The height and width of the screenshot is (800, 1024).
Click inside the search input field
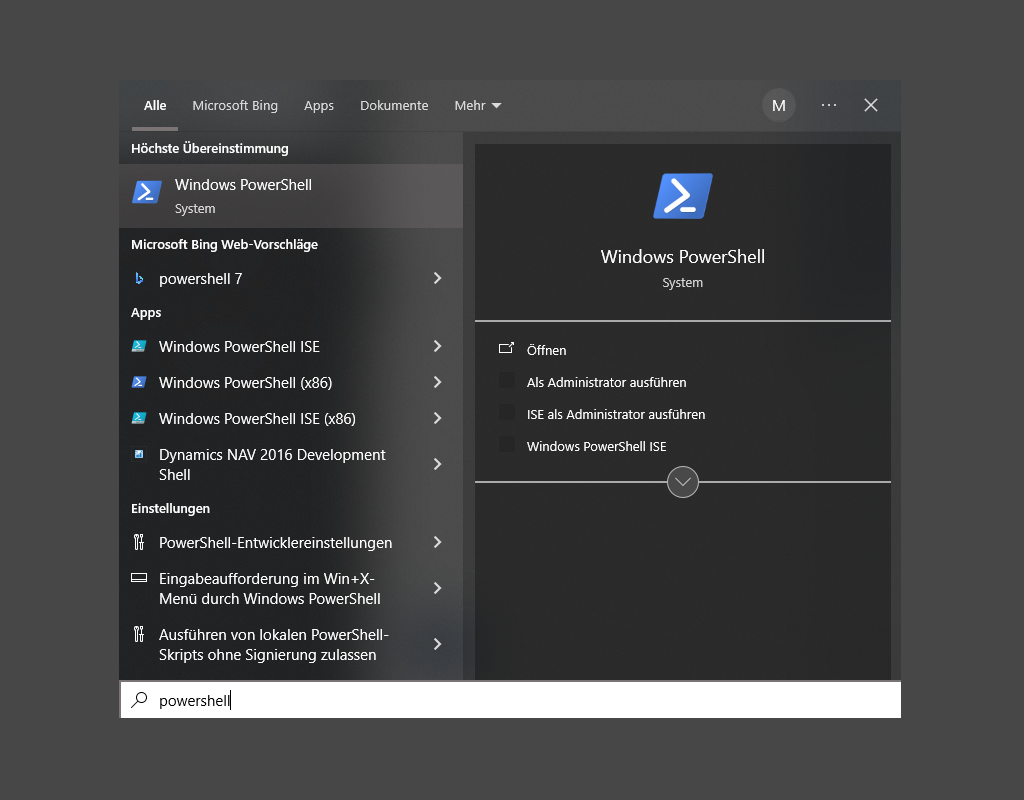300,699
